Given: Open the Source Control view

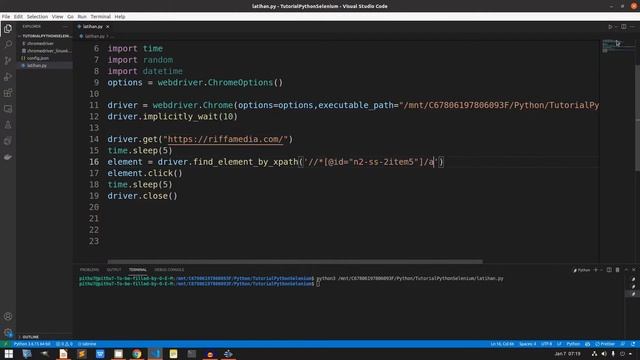Looking at the screenshot, I should pos(8,60).
